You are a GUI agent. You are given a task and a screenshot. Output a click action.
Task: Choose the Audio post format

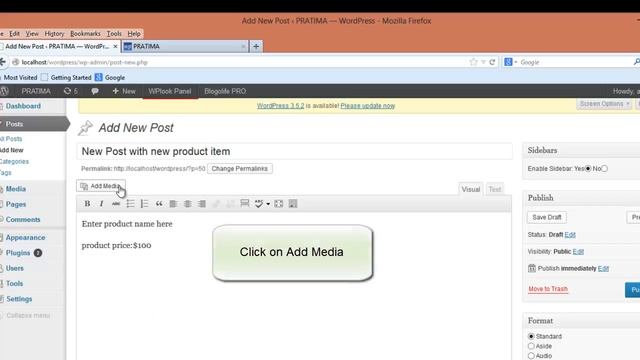tap(531, 356)
